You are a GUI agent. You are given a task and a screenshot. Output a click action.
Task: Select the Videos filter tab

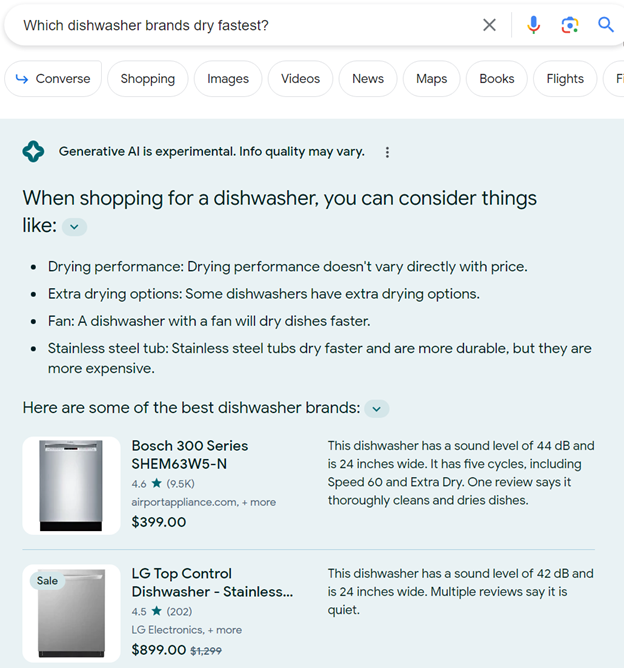coord(300,79)
